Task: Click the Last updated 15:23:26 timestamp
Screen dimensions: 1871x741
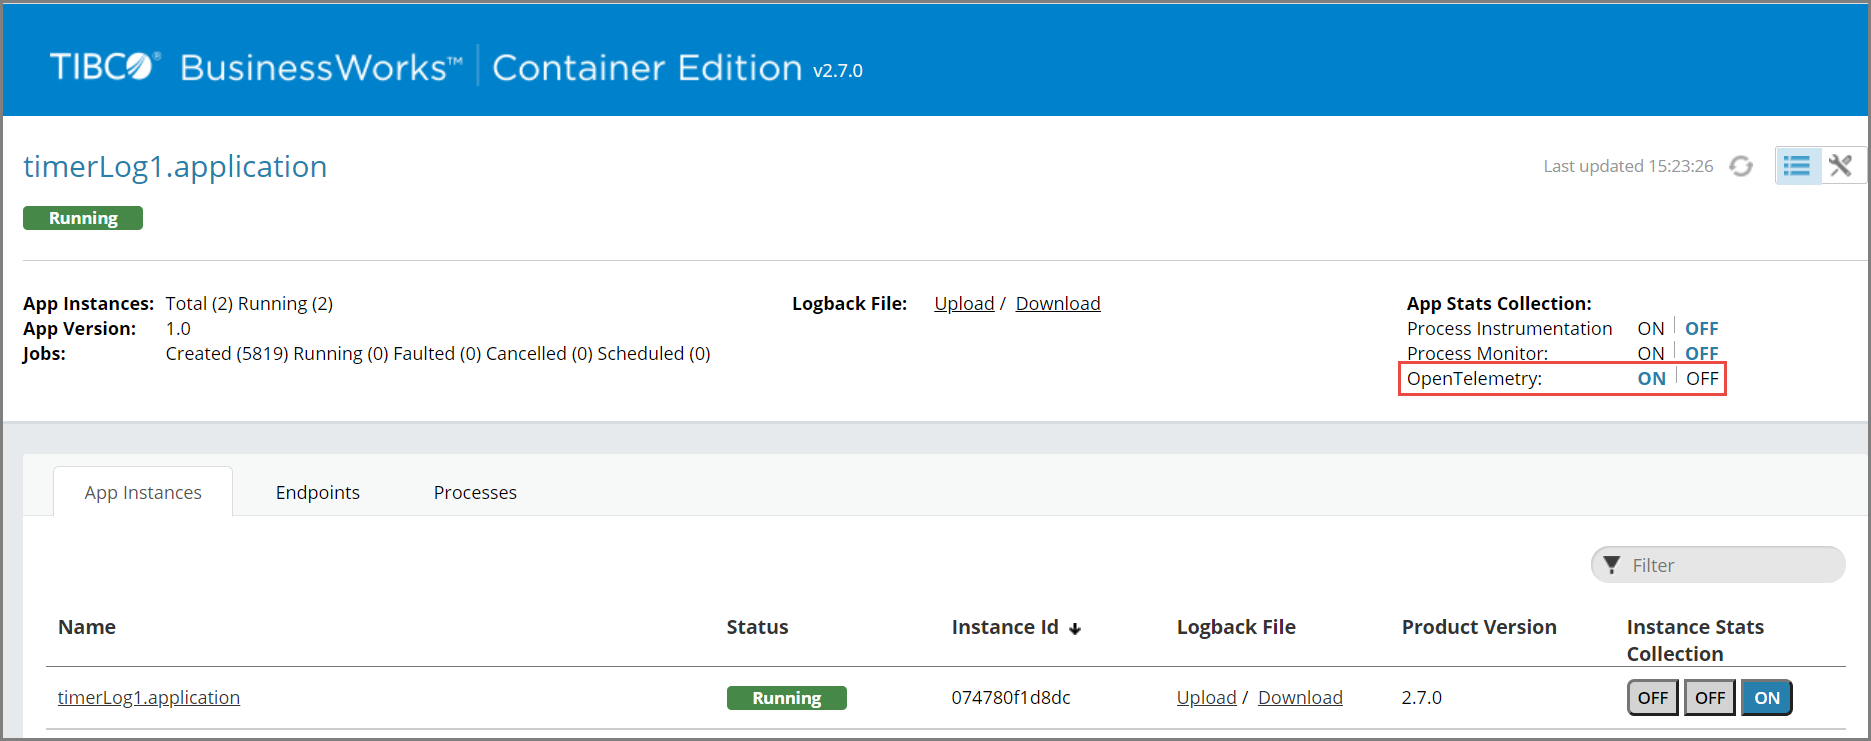Action: [1628, 166]
